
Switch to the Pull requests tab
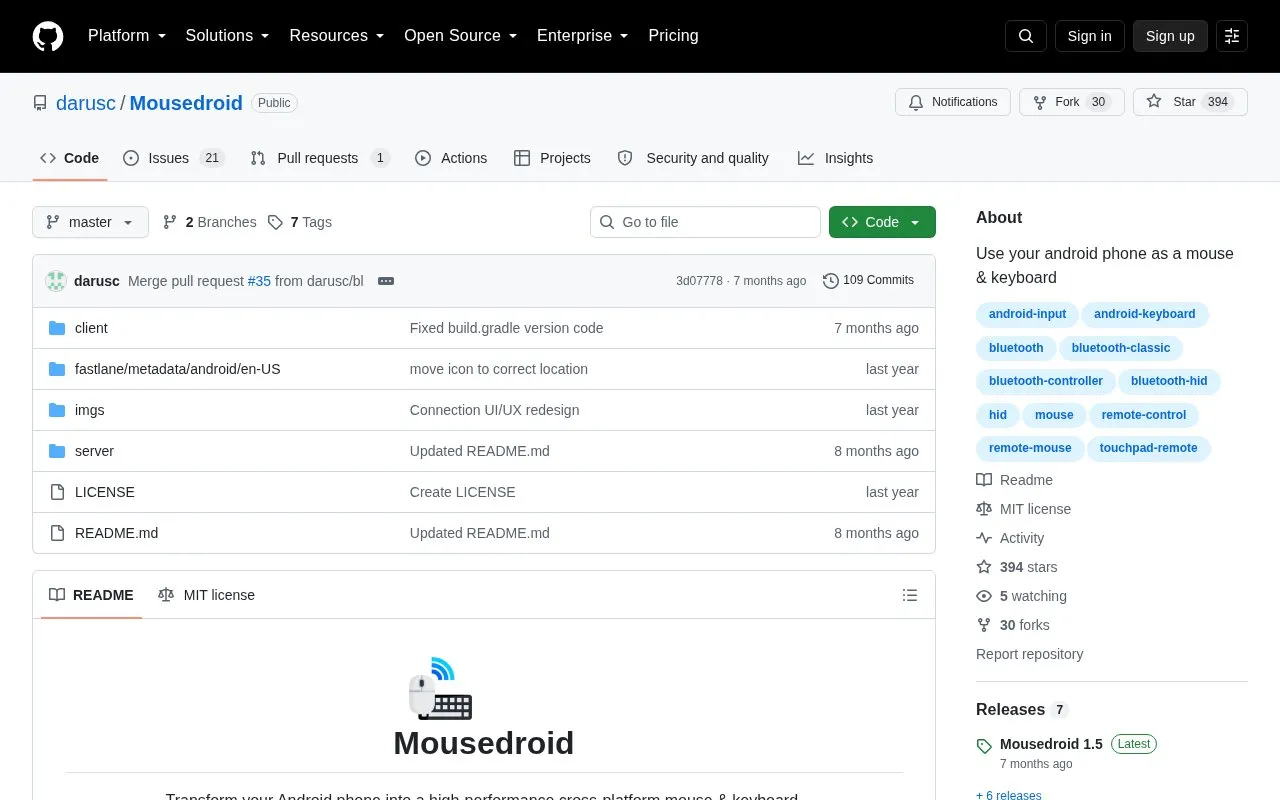coord(320,158)
